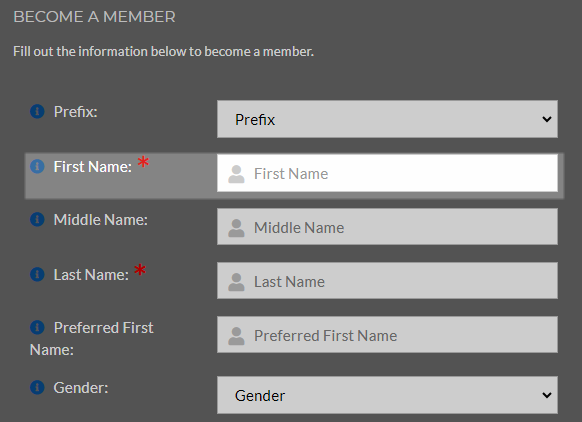Open the Gender dropdown
The image size is (582, 422).
point(387,395)
